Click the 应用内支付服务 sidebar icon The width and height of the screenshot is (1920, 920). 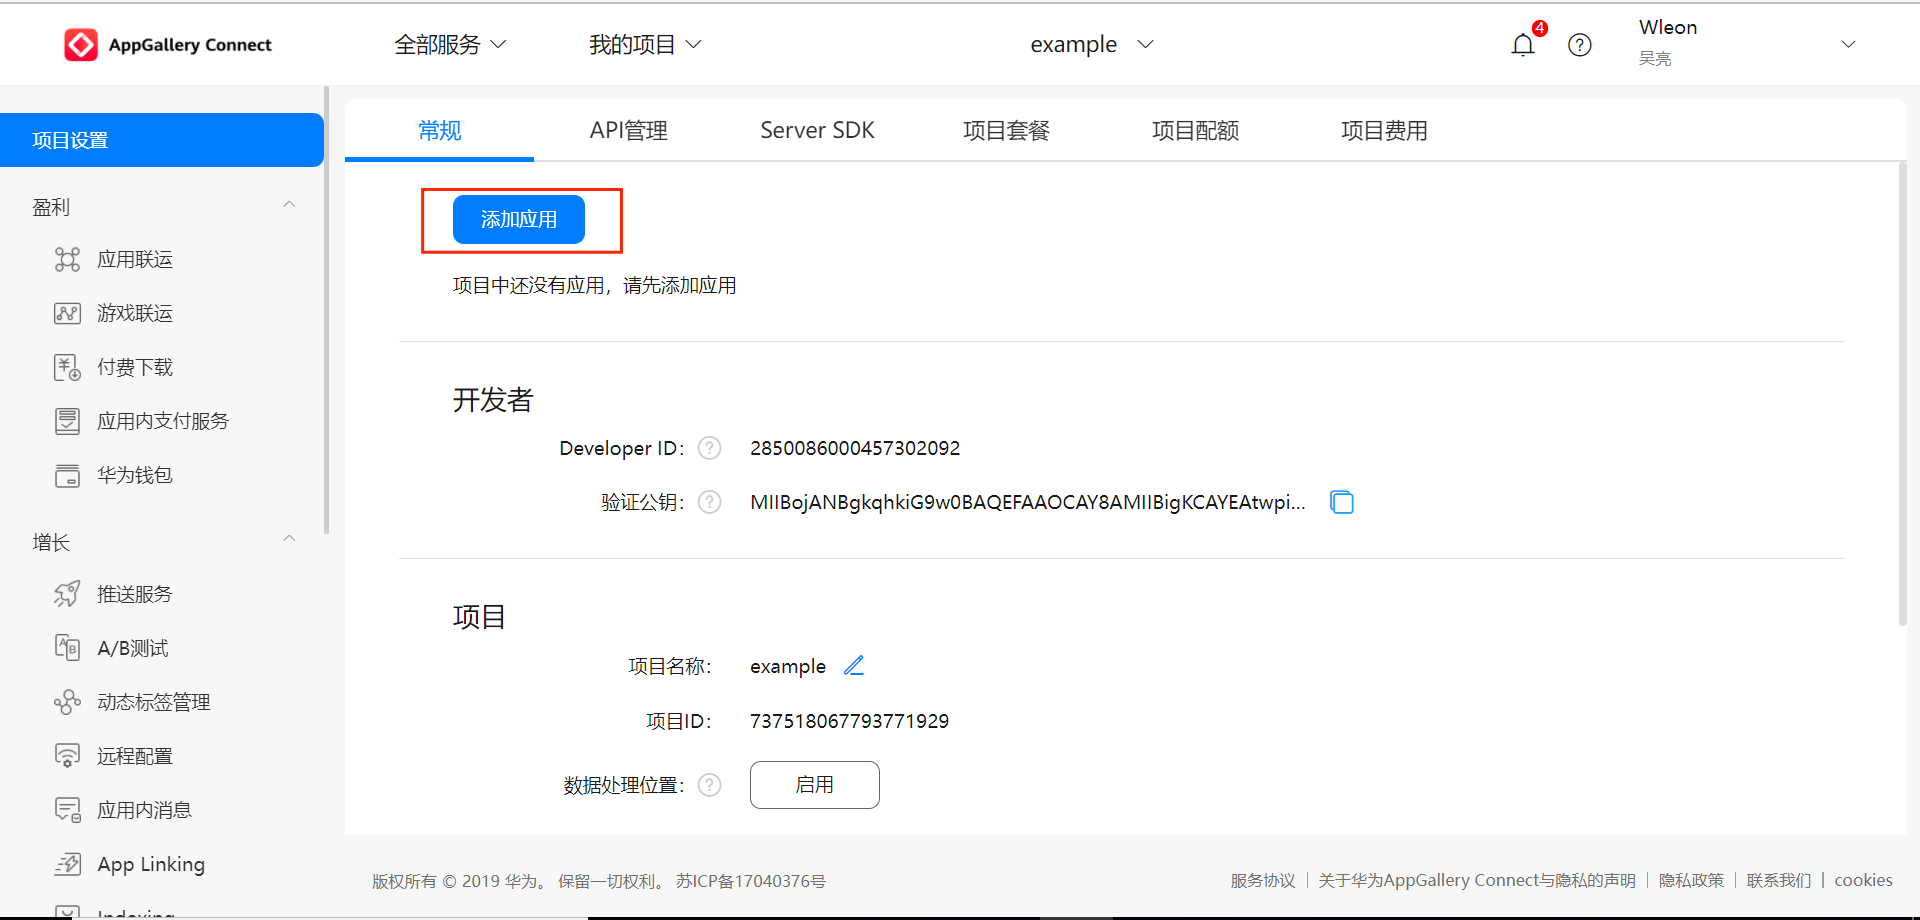pyautogui.click(x=67, y=421)
